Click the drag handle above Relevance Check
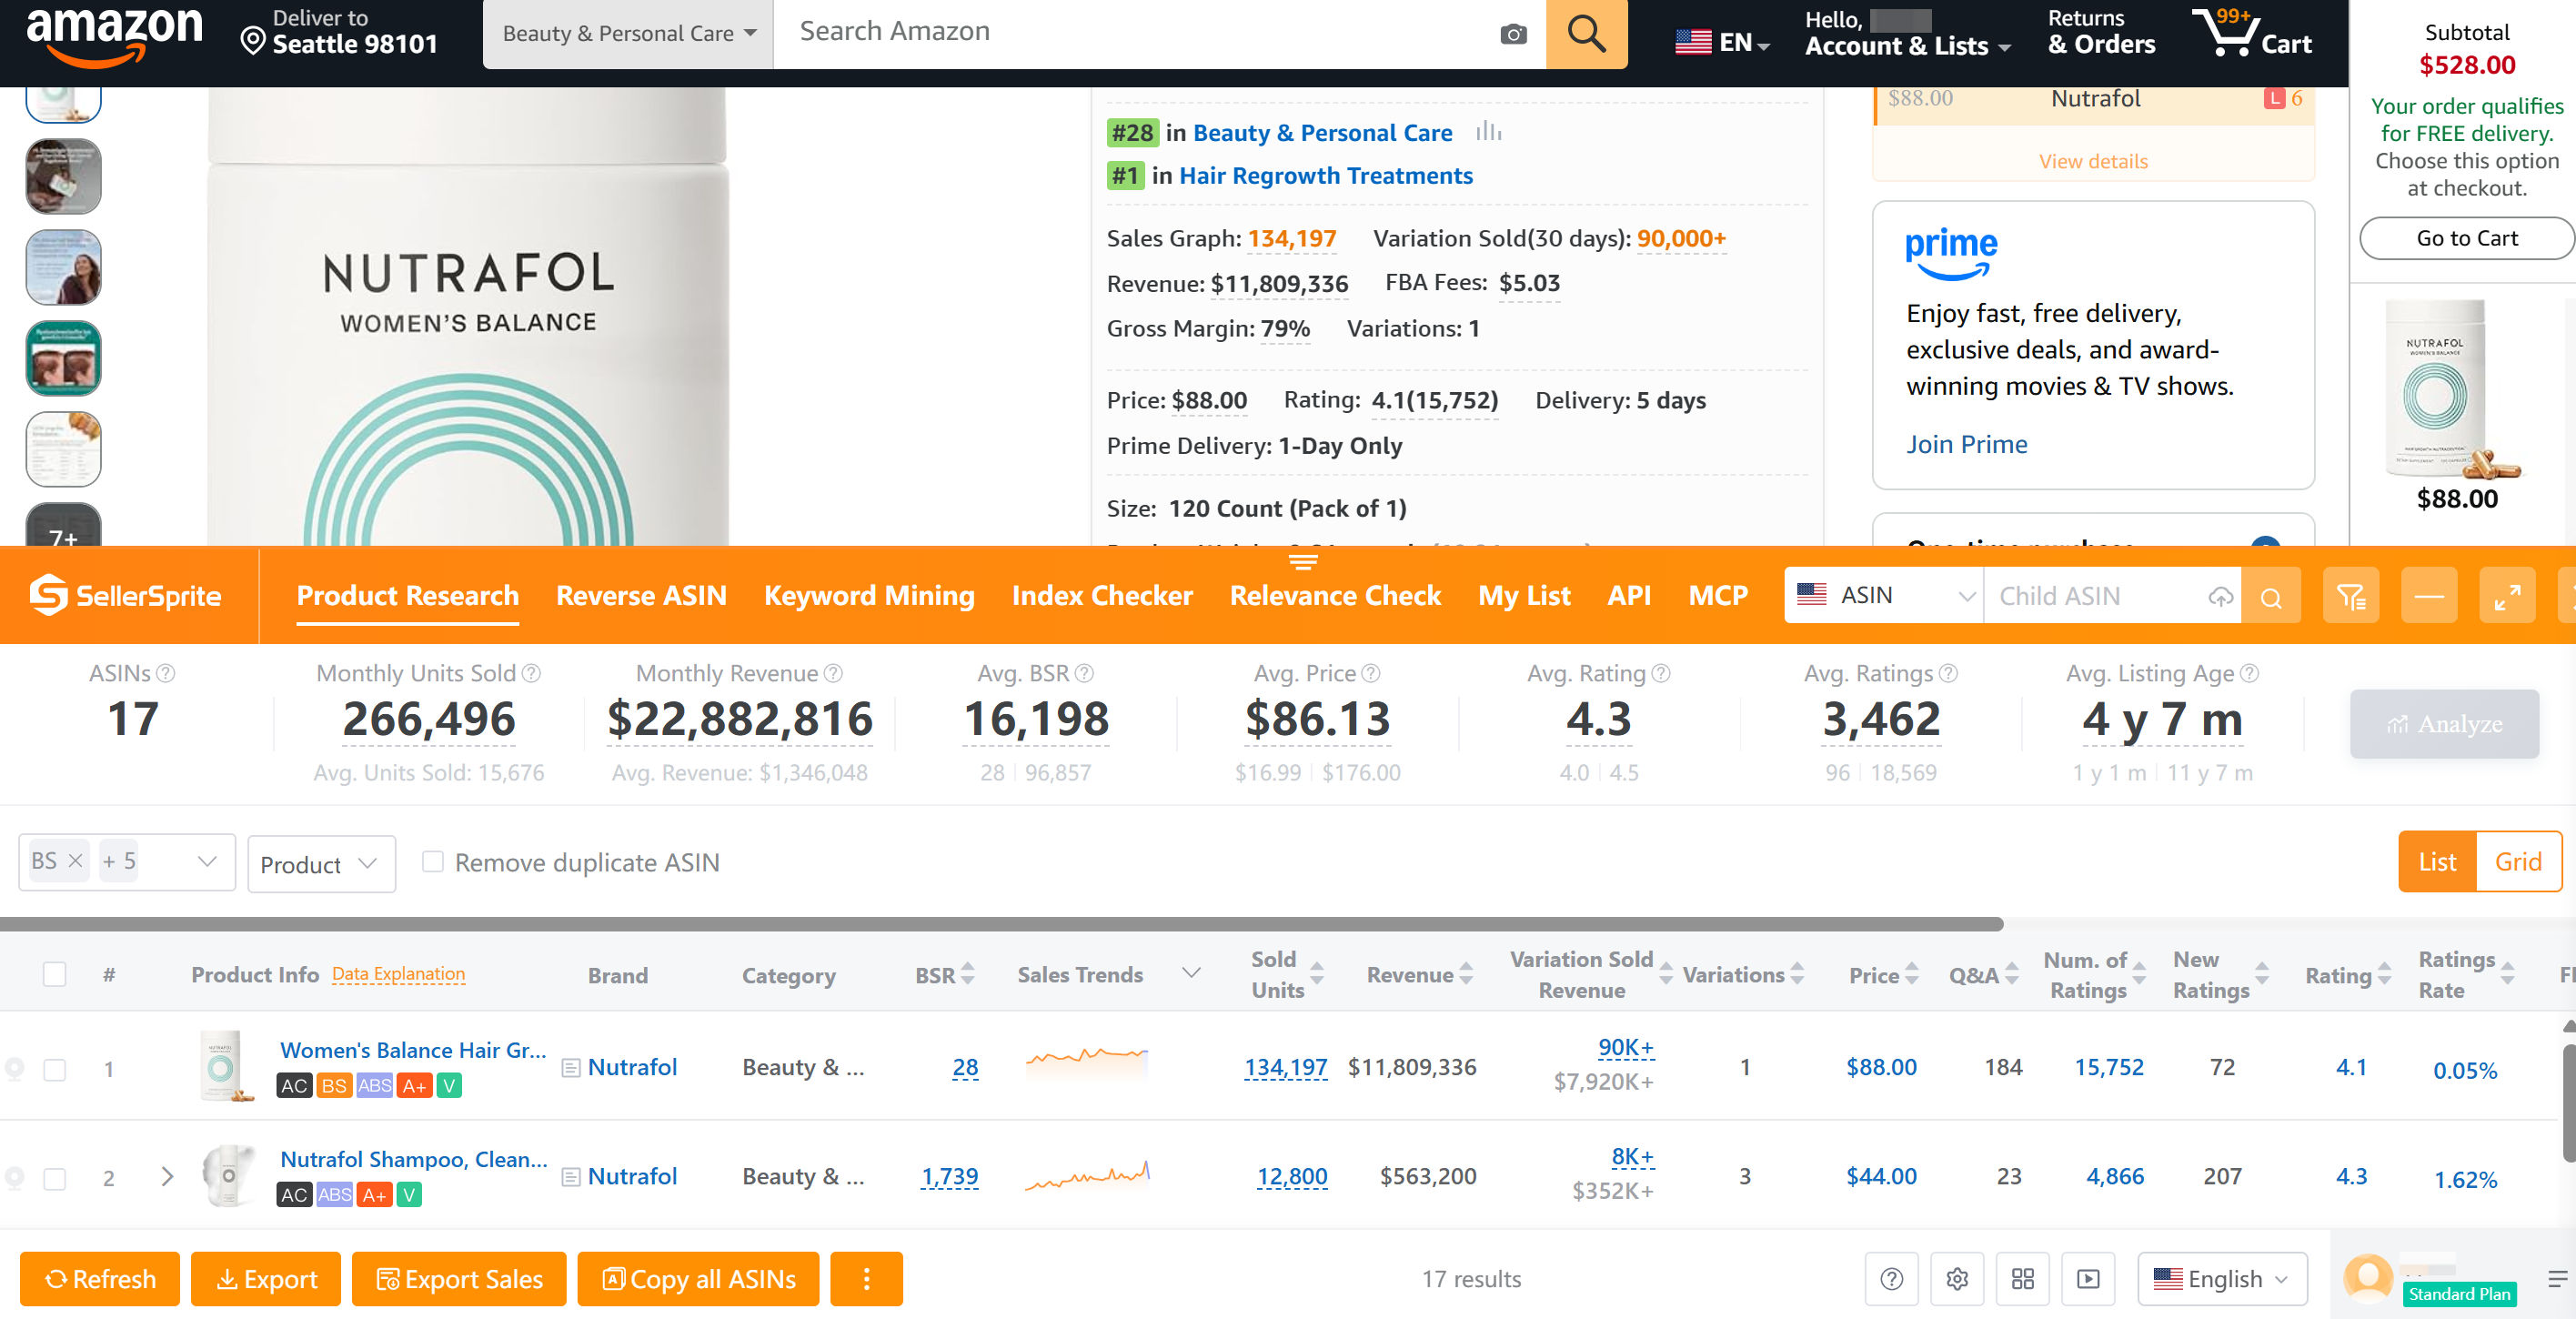 tap(1302, 562)
